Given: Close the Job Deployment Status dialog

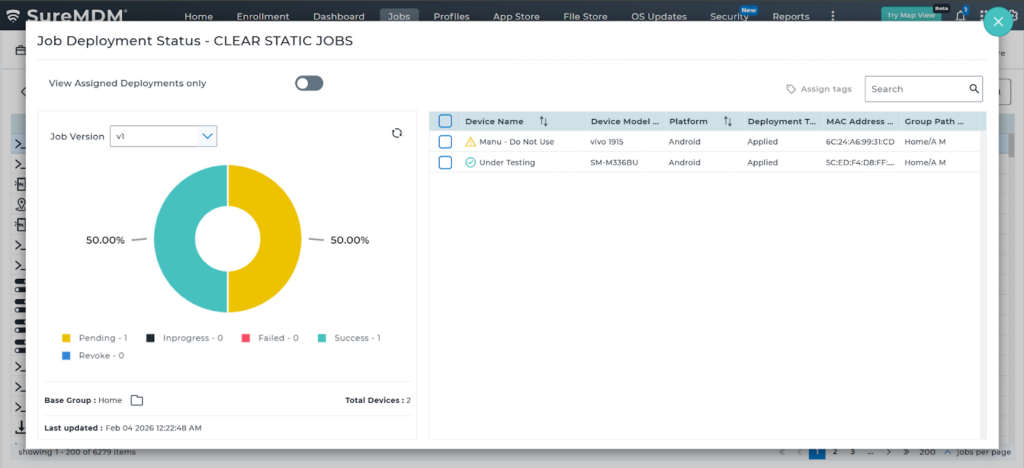Looking at the screenshot, I should click(x=997, y=21).
